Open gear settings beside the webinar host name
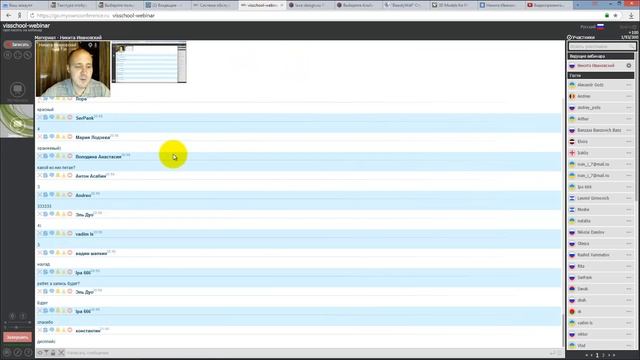Screen dimensions: 640x360 629,65
